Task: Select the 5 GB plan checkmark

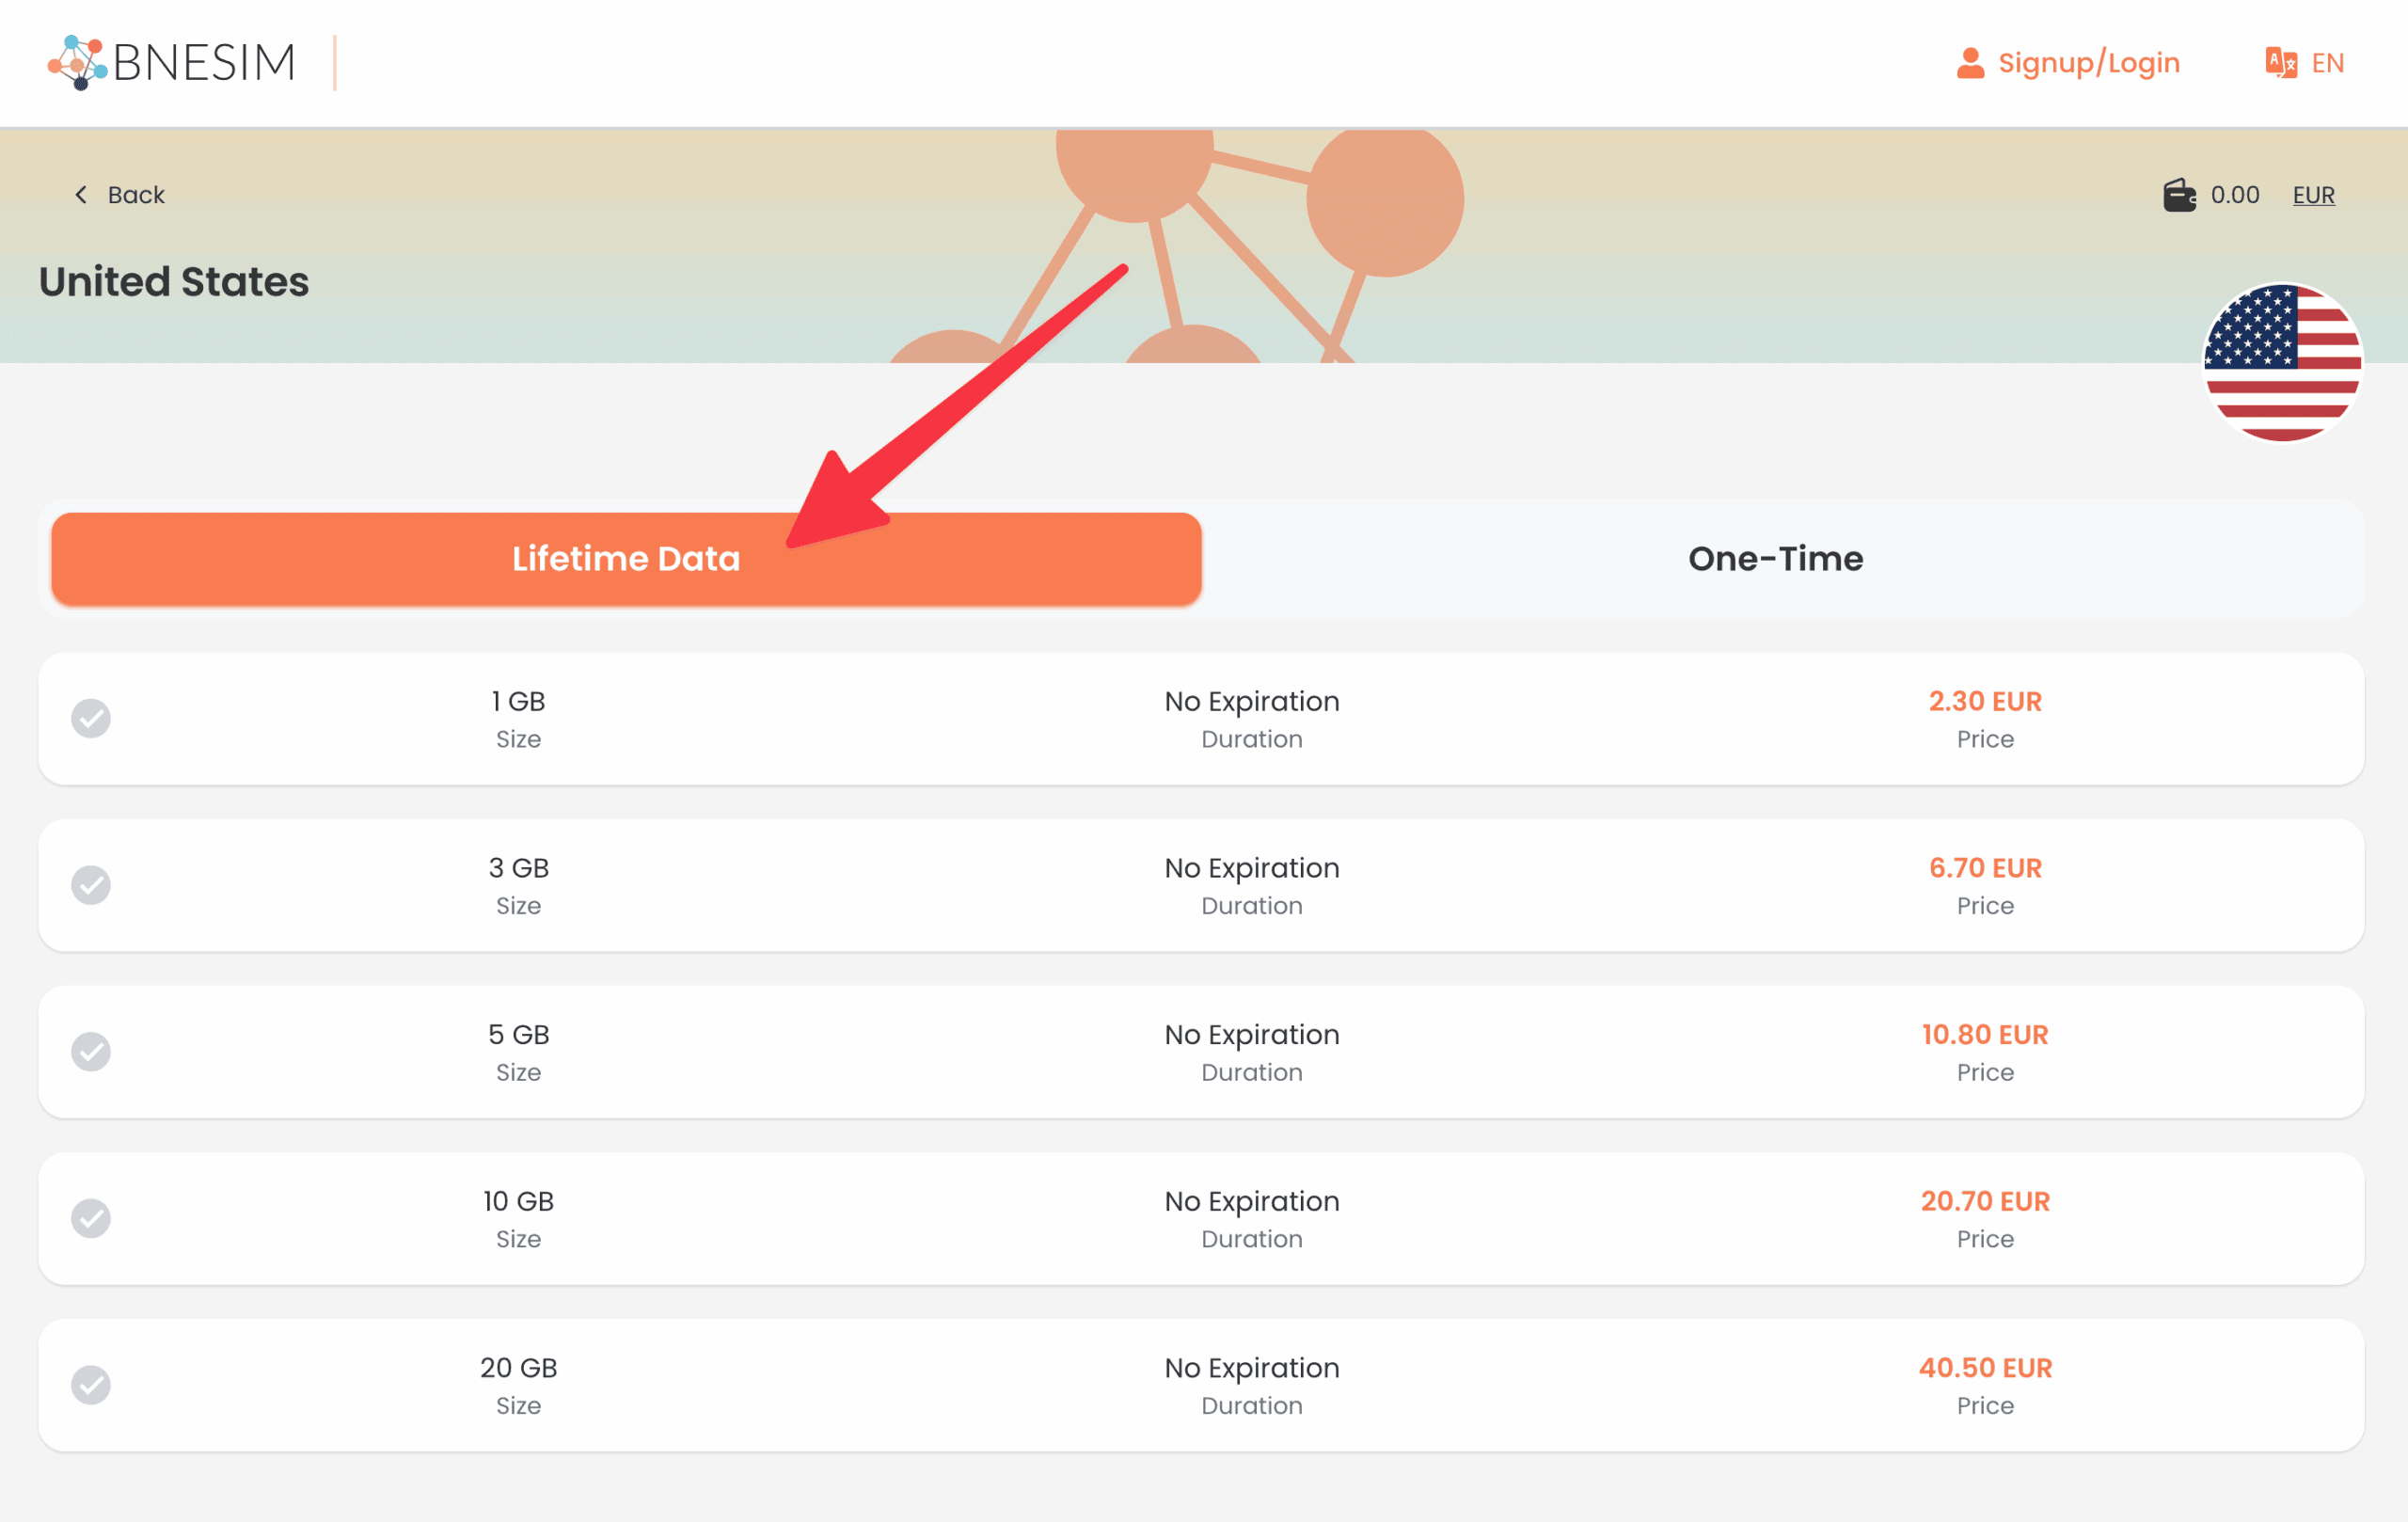Action: click(x=91, y=1052)
